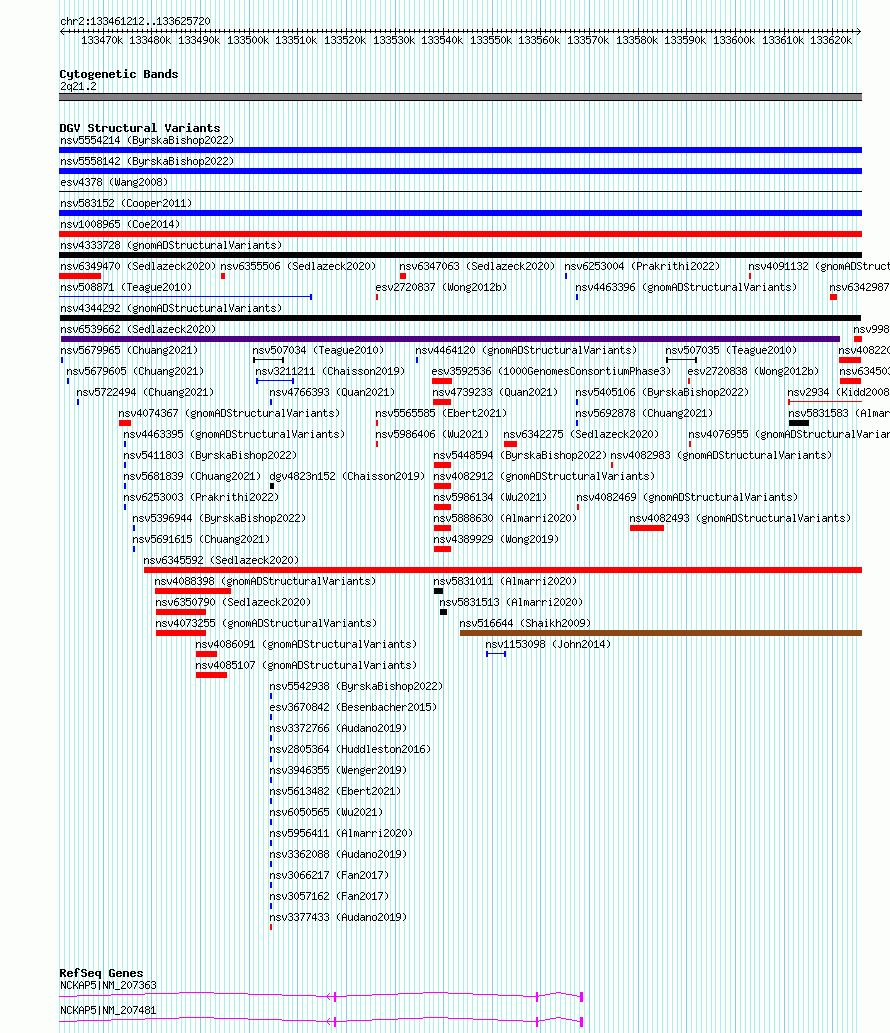The width and height of the screenshot is (890, 1033).
Task: Open nsv5679965 (Chuang2021) variant
Action: point(129,350)
